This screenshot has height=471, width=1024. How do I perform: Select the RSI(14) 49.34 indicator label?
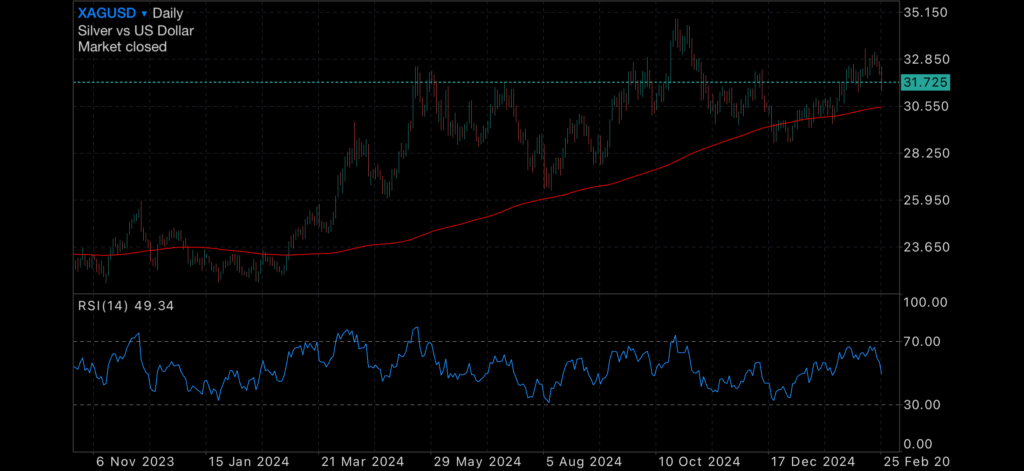coord(126,305)
